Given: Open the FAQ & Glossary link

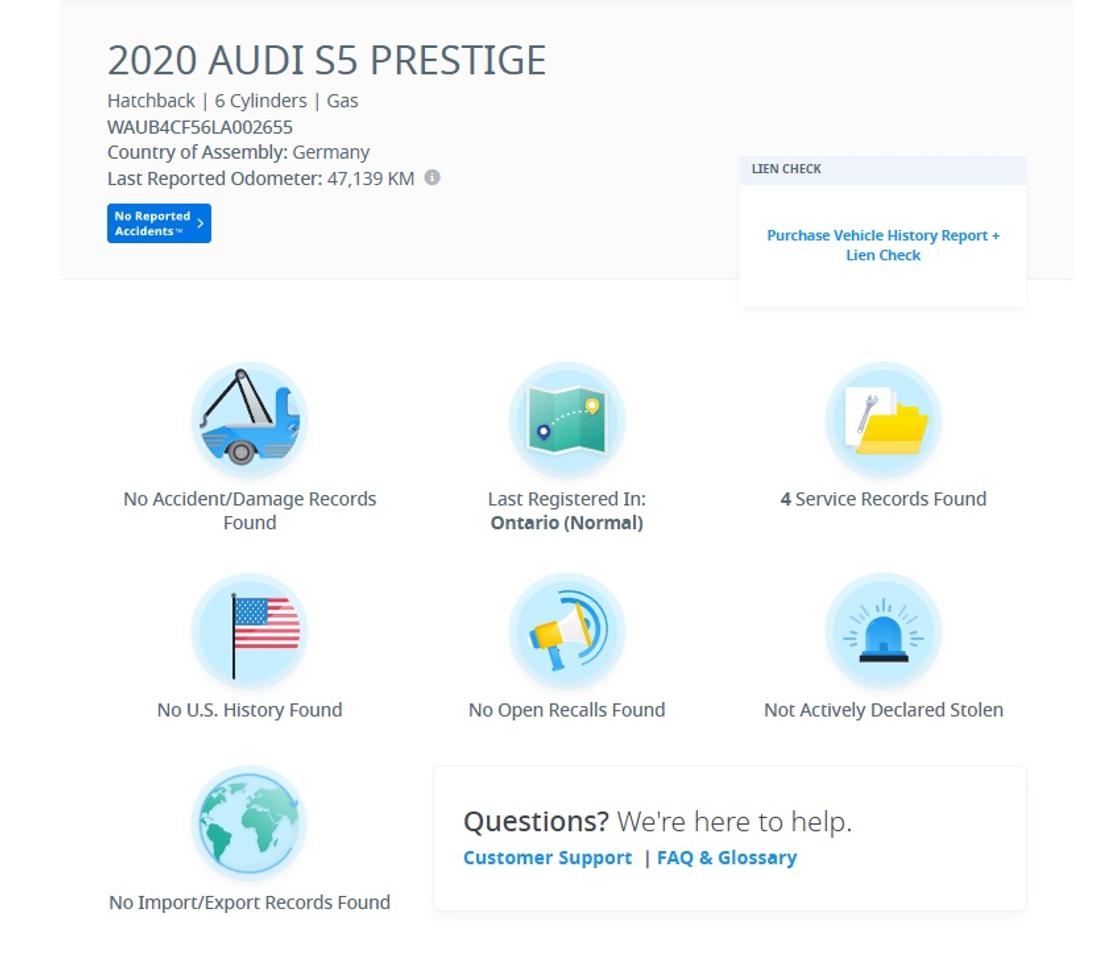Looking at the screenshot, I should [x=727, y=858].
